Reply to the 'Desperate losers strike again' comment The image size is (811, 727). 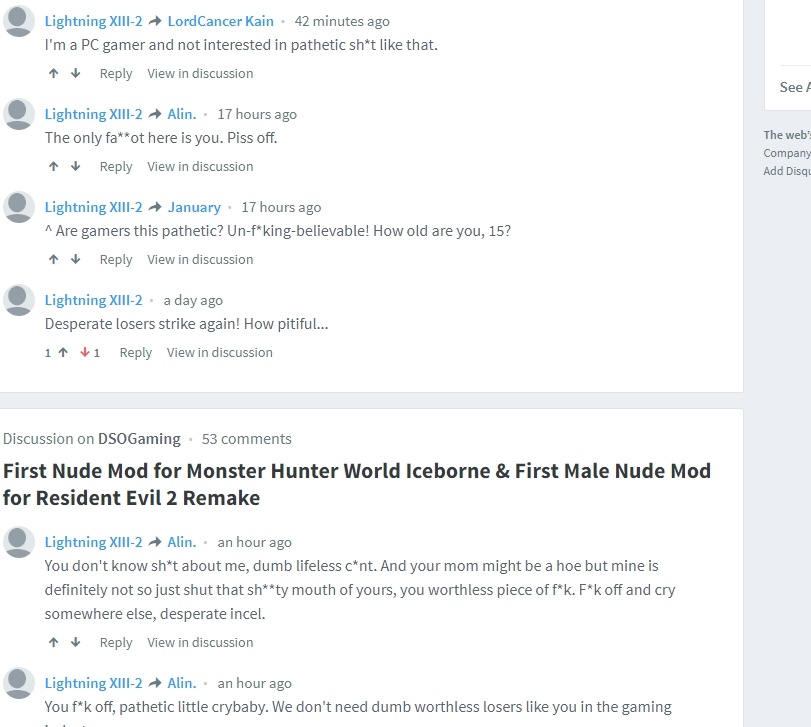tap(136, 353)
